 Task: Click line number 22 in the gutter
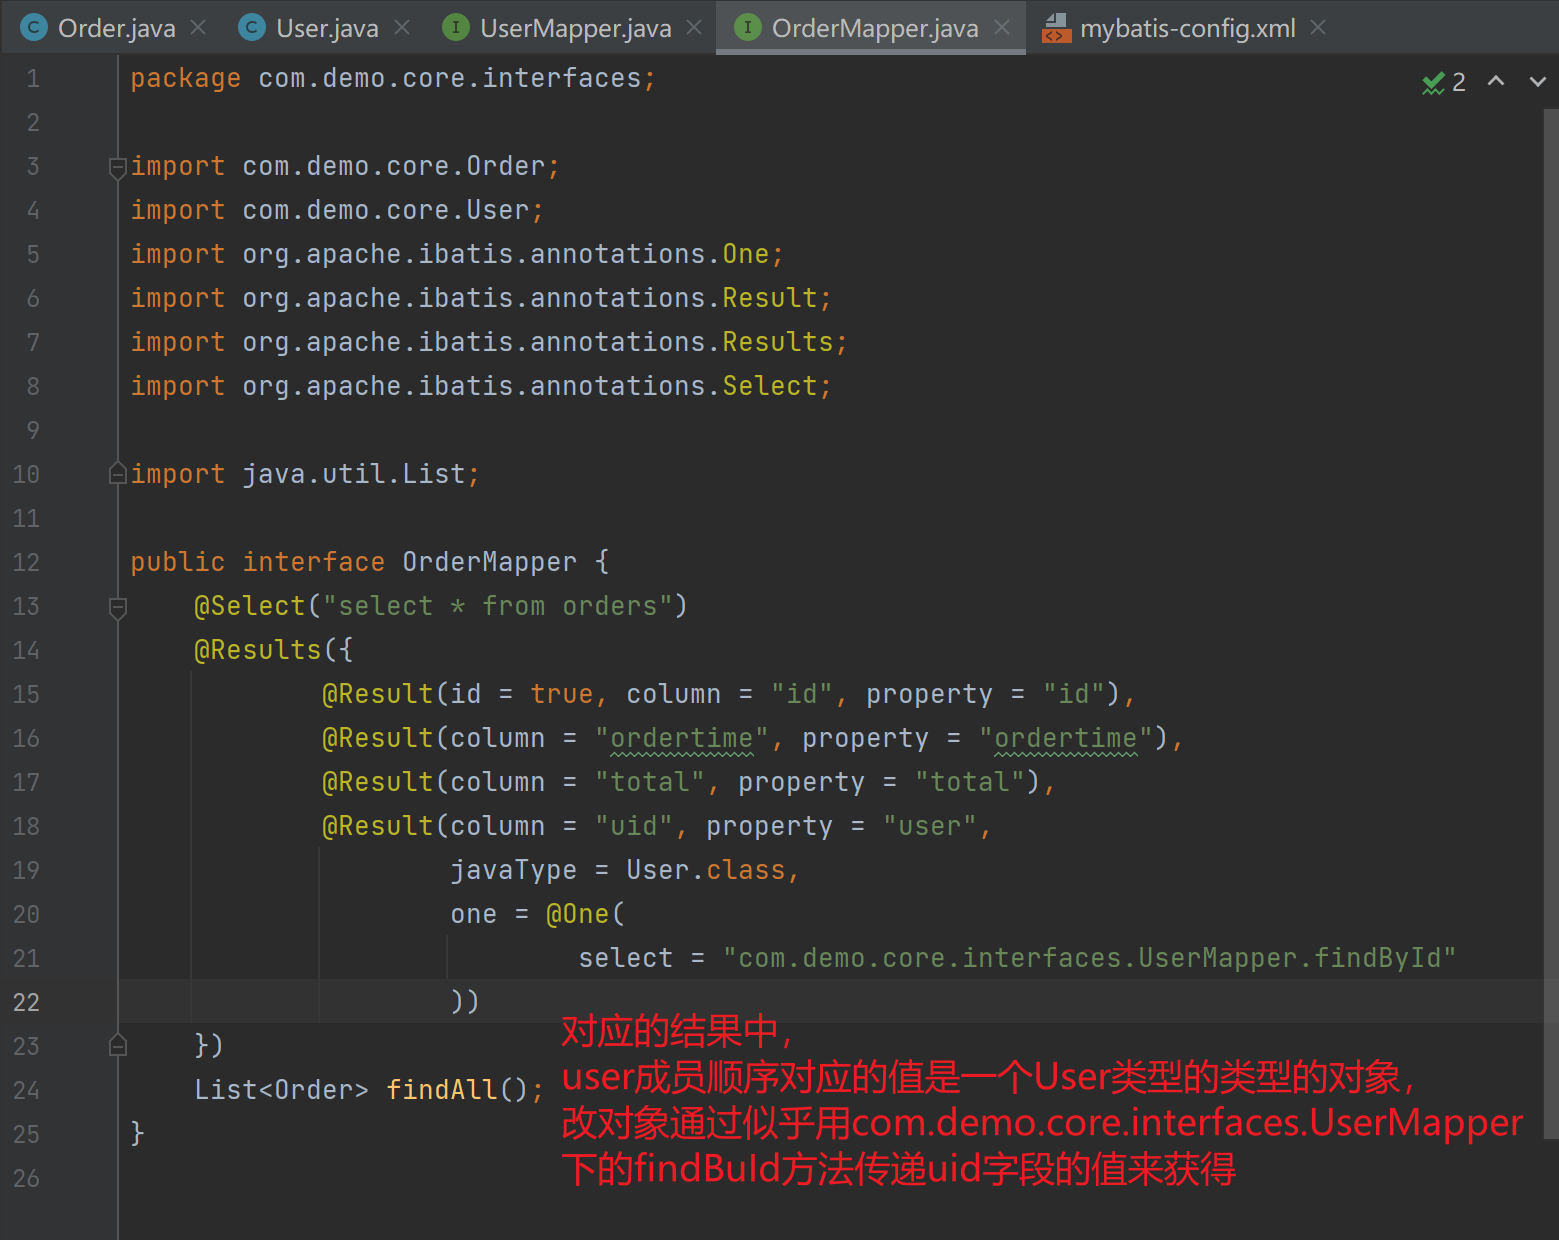tap(26, 1002)
